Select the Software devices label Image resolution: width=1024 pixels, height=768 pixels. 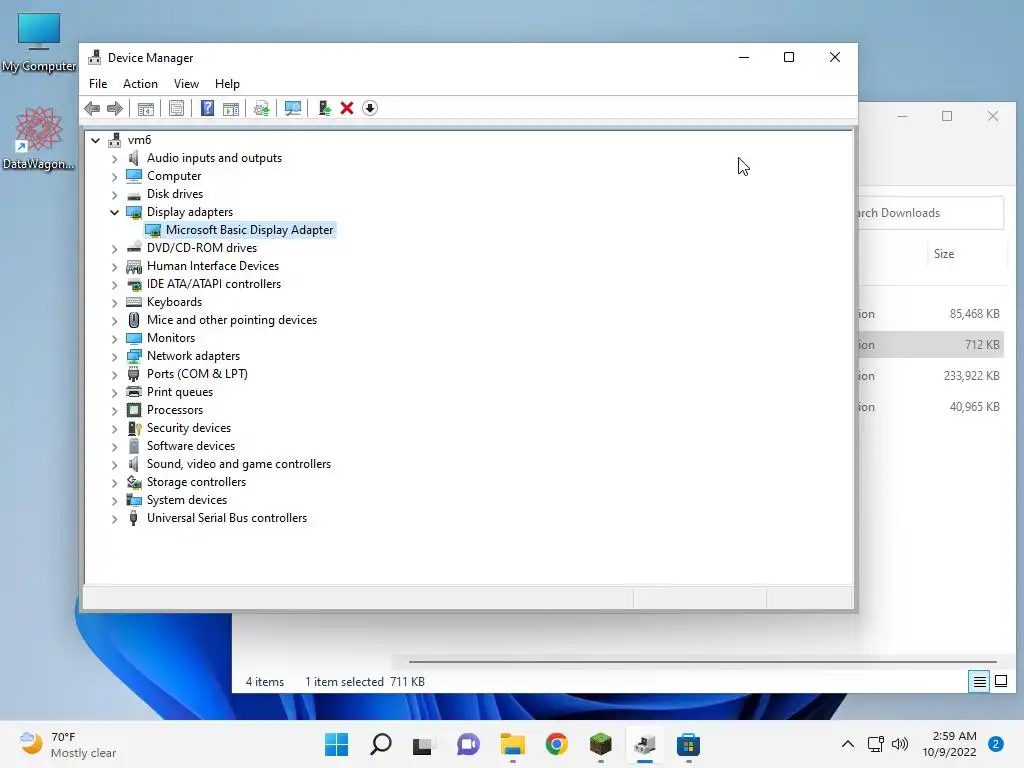tap(191, 446)
